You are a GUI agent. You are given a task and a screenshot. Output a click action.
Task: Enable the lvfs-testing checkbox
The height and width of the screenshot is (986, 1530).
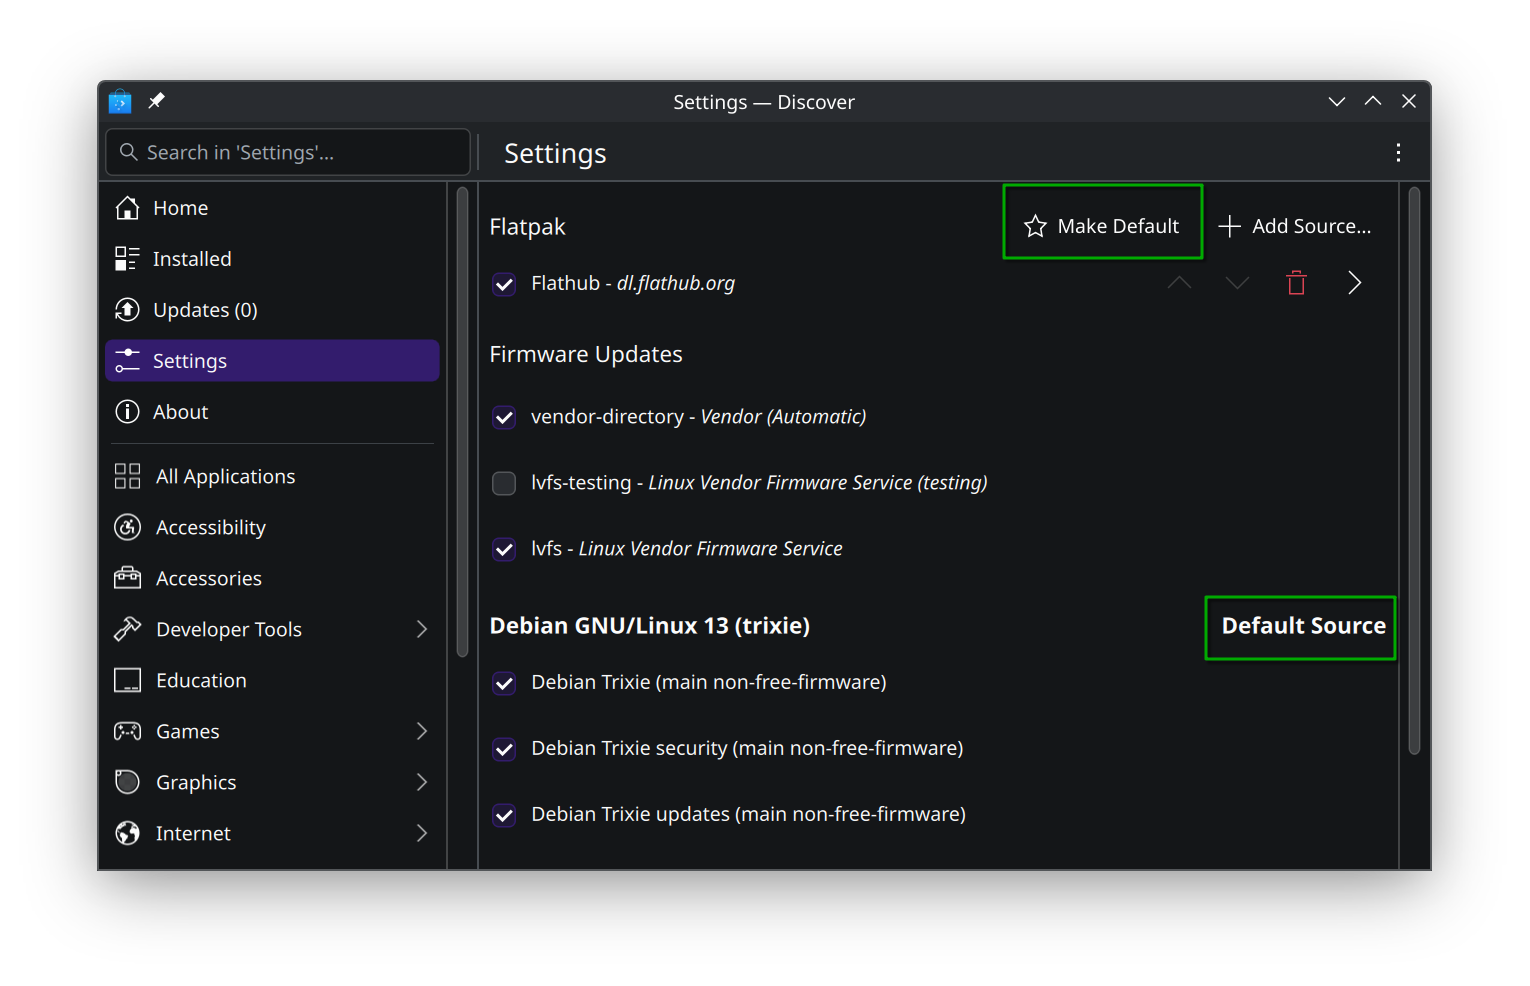click(x=504, y=483)
